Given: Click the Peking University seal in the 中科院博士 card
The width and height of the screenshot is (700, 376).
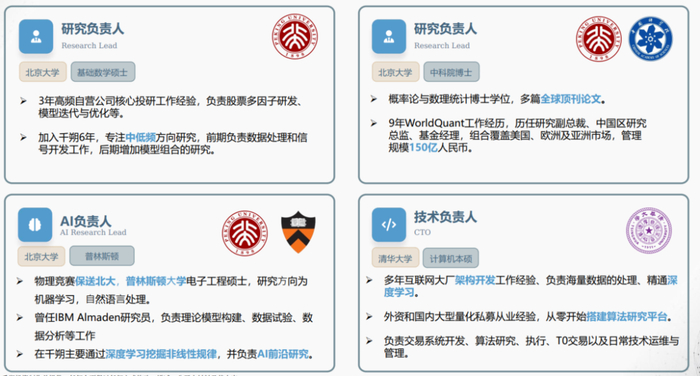Looking at the screenshot, I should [598, 38].
